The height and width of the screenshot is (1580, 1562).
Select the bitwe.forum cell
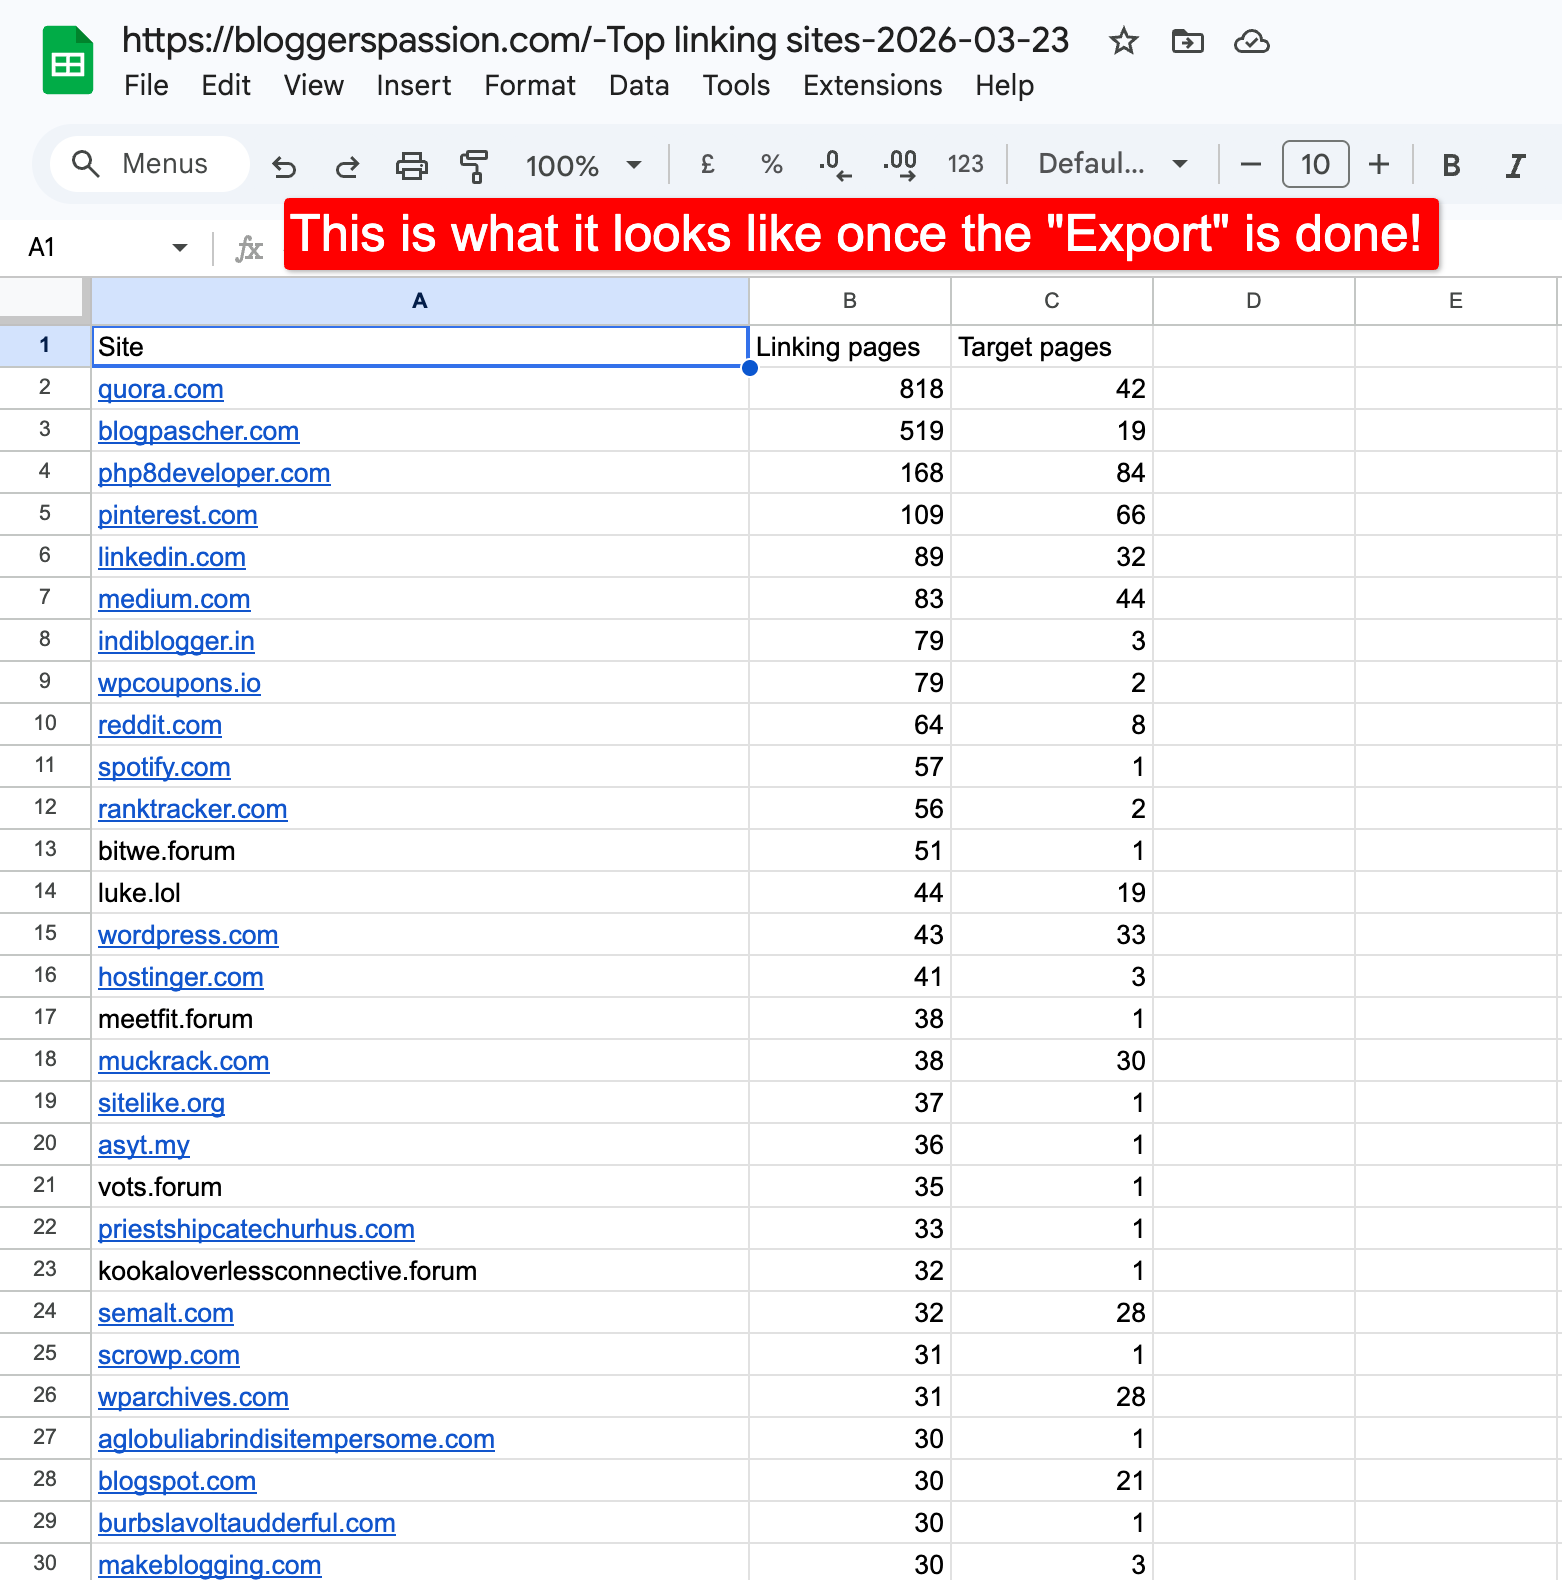(x=420, y=851)
